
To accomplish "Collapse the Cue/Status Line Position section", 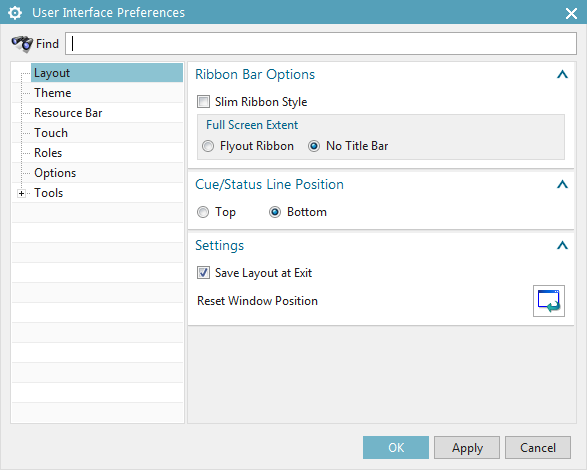I will [x=562, y=184].
